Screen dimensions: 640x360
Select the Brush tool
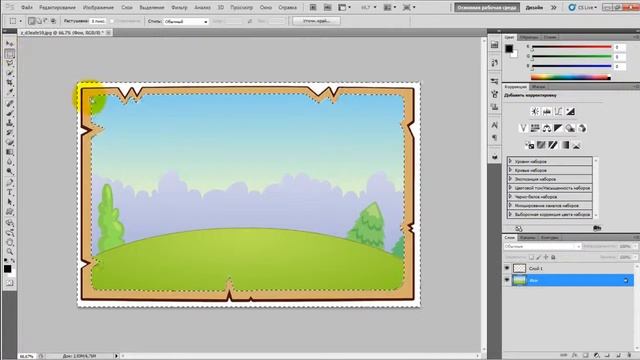click(x=10, y=113)
